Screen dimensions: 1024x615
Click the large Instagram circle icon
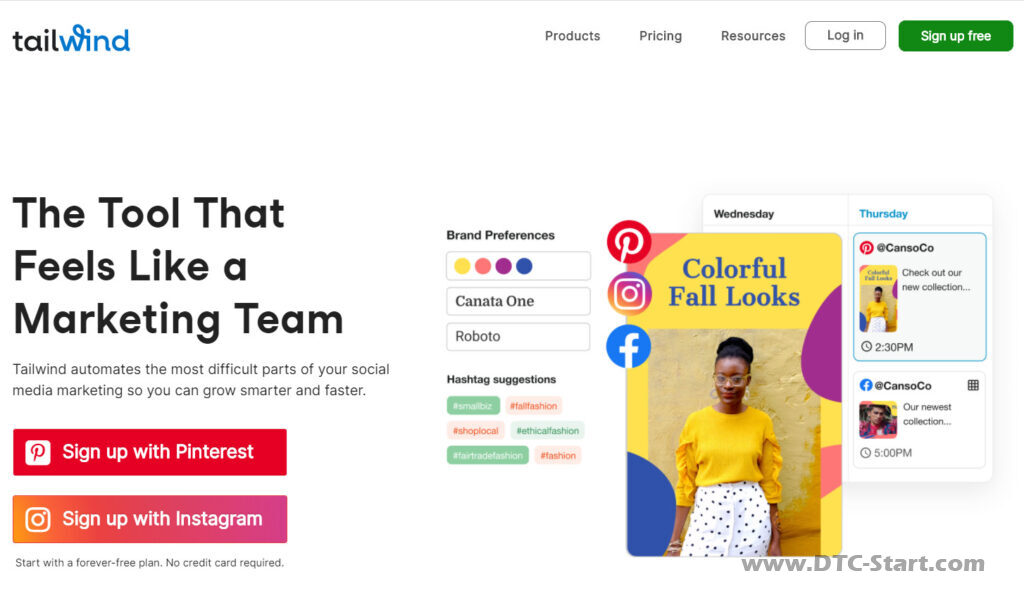630,294
